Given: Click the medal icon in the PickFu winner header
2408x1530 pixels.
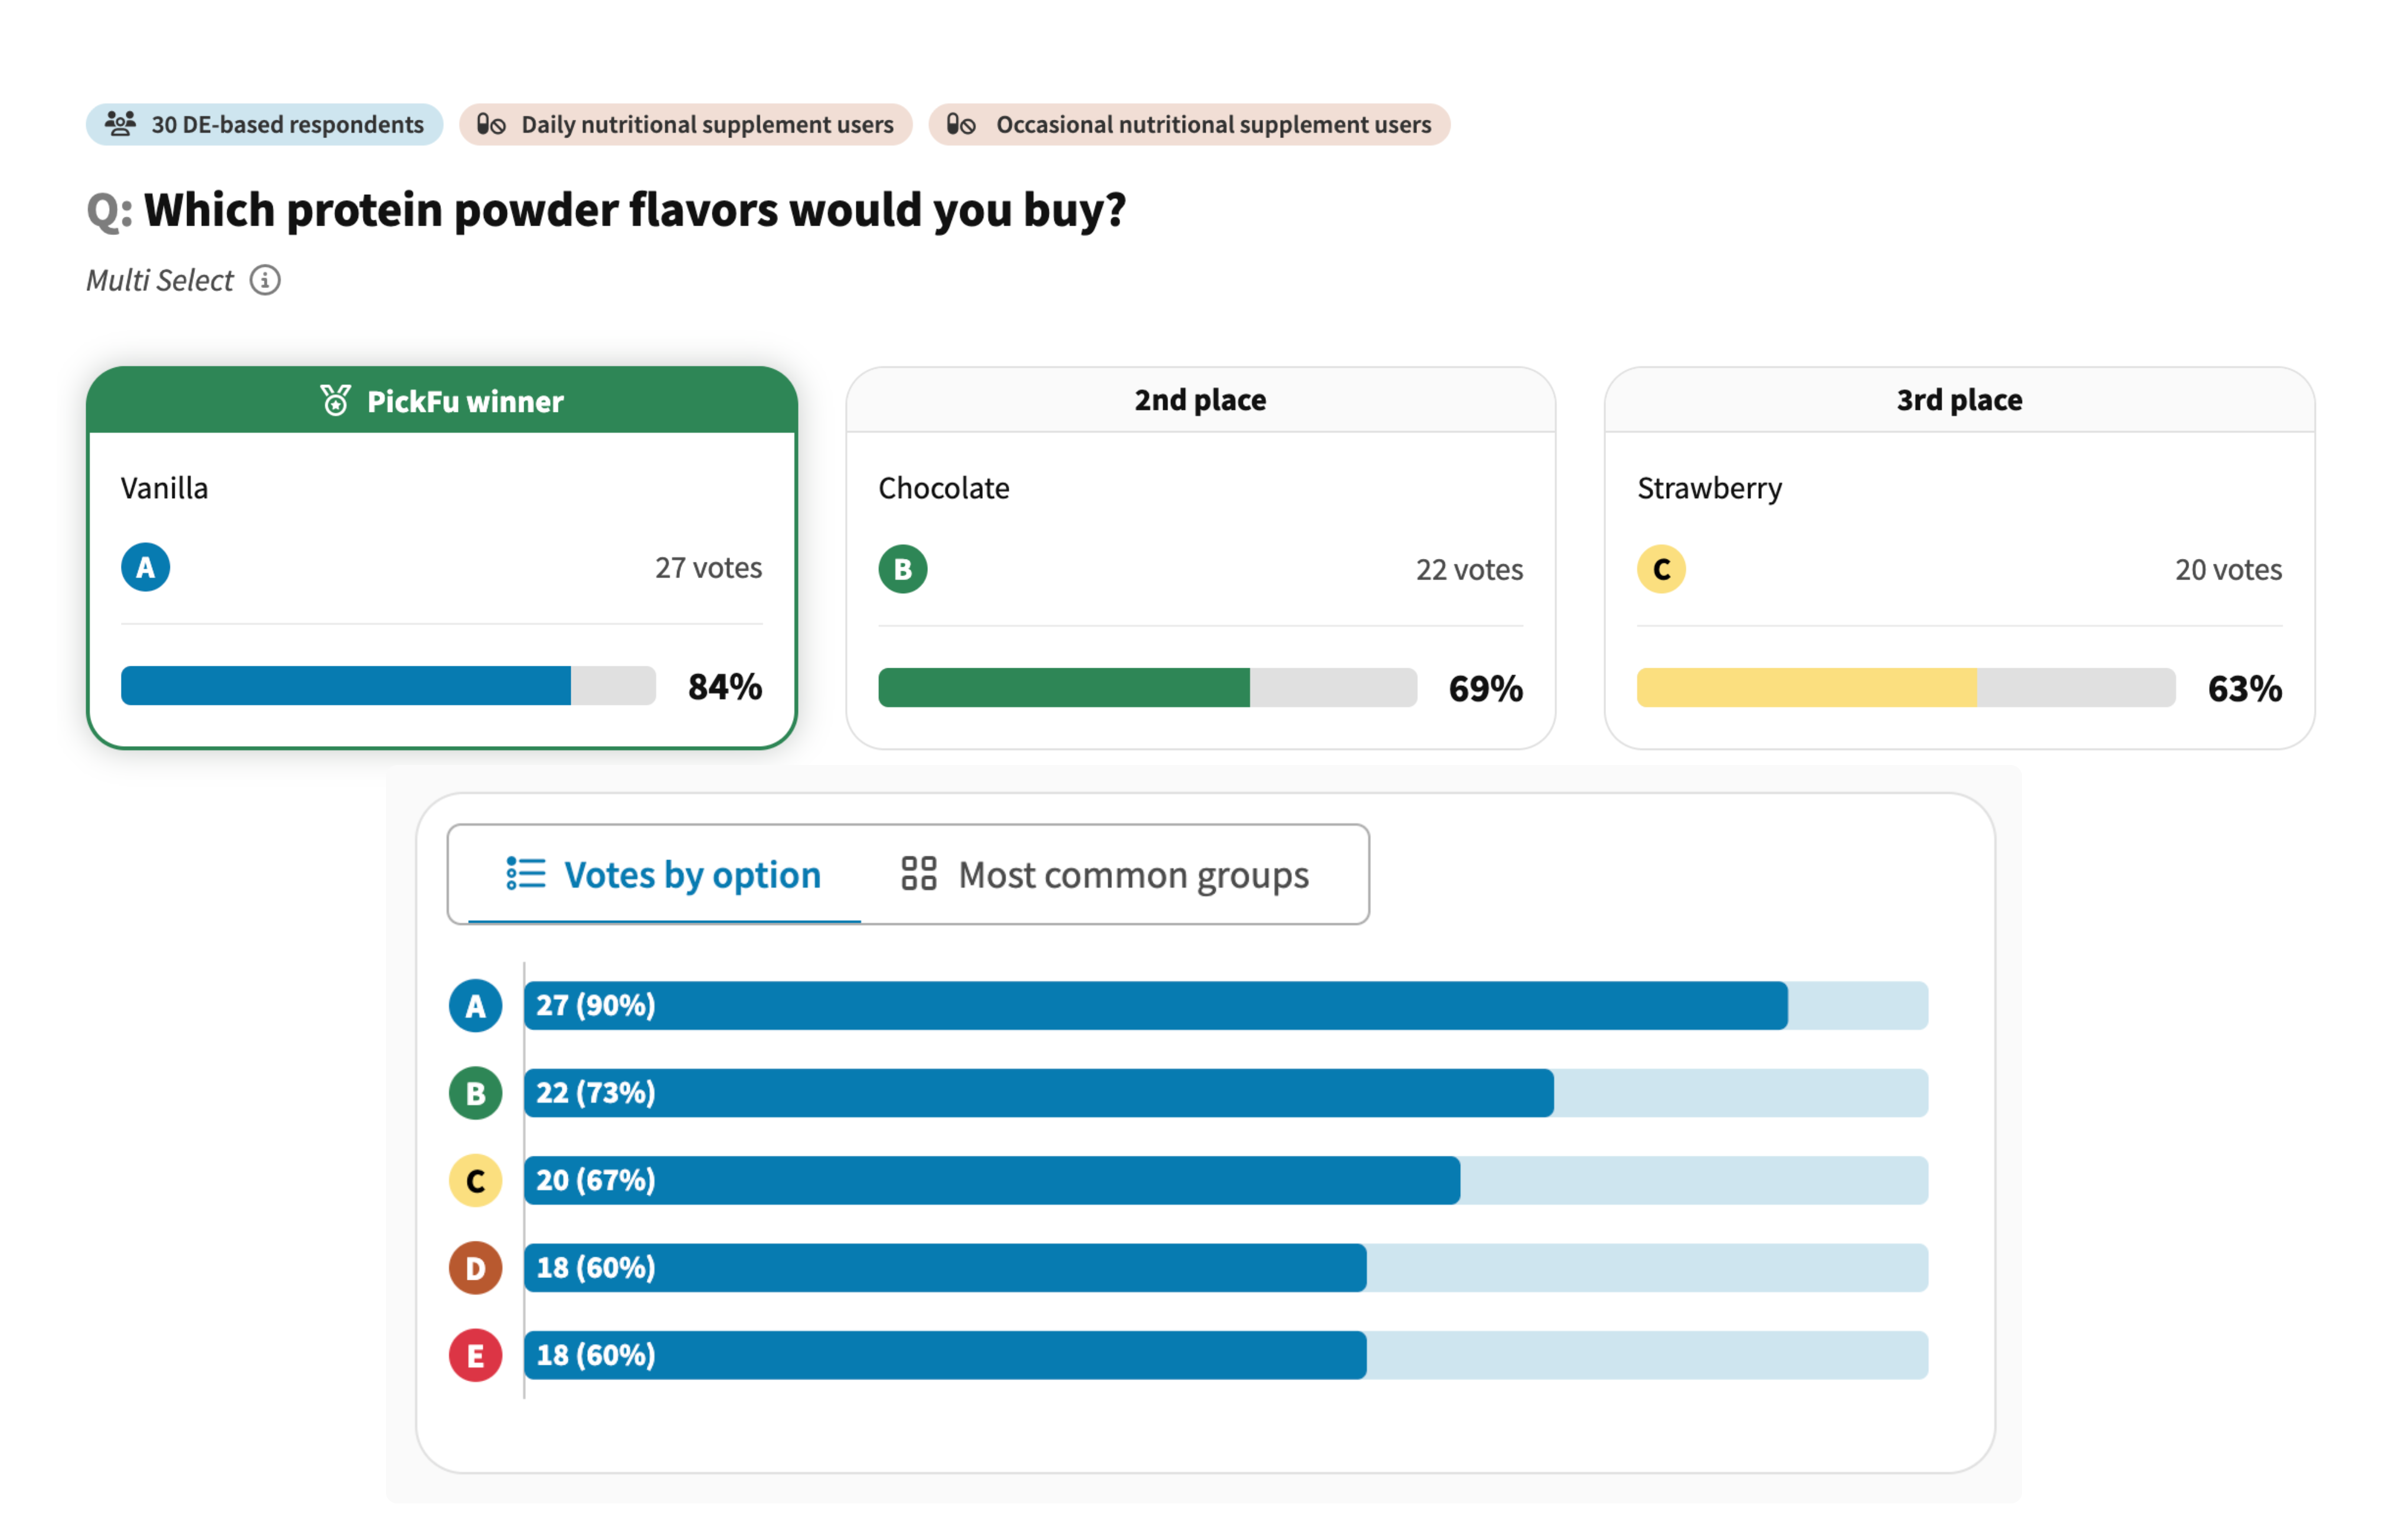Looking at the screenshot, I should [335, 401].
